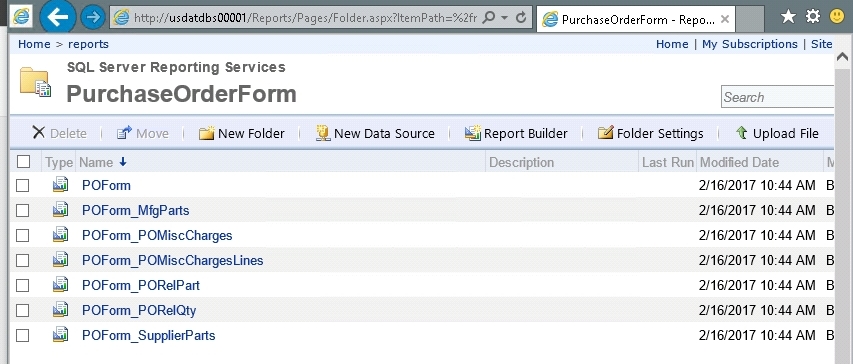The height and width of the screenshot is (364, 853).
Task: Click the browser address URL field
Action: (305, 18)
